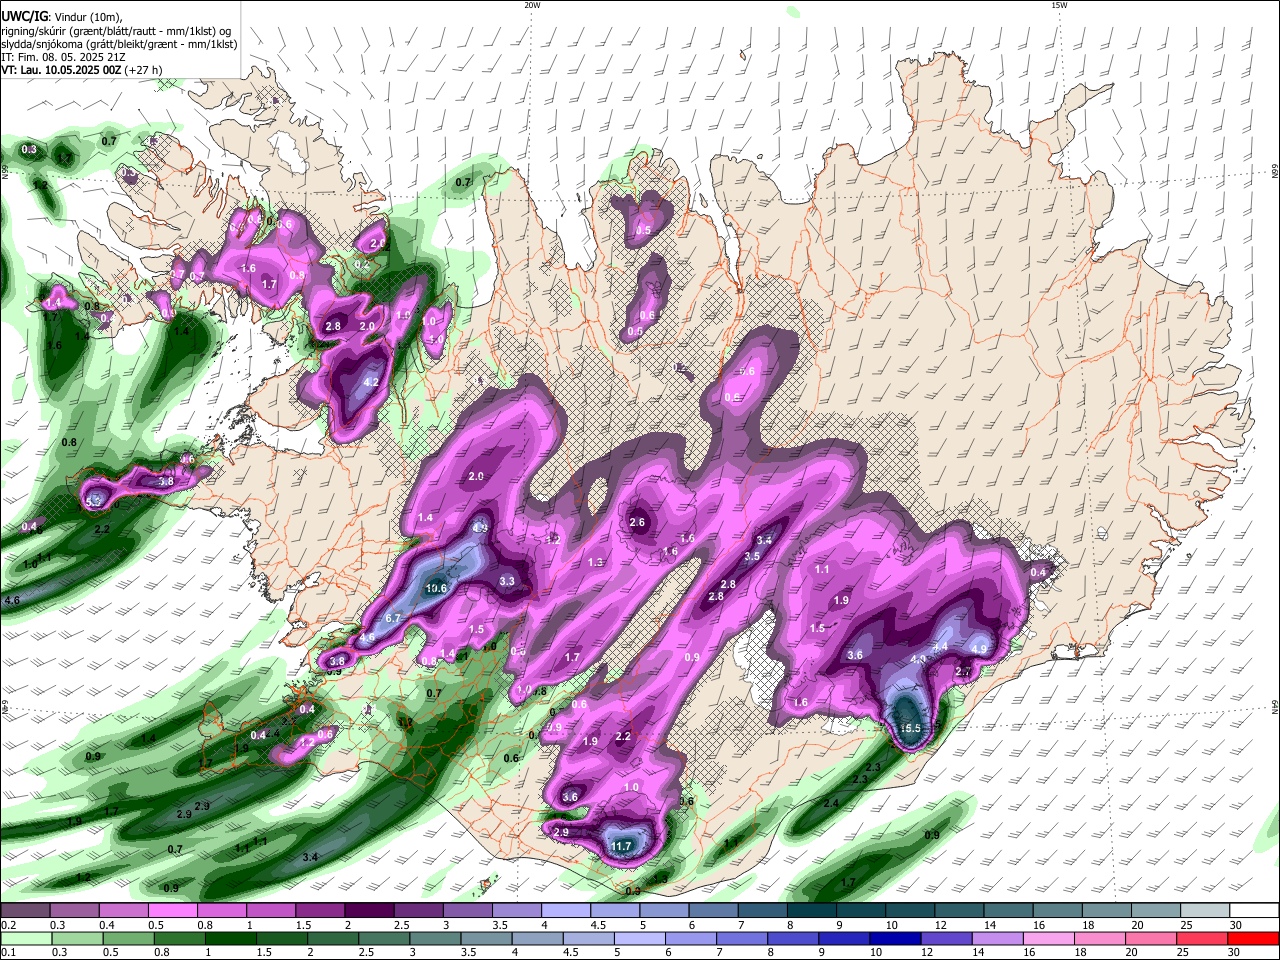Image resolution: width=1280 pixels, height=960 pixels.
Task: Click the 4.2 value in the Westfjords snow band
Action: [371, 382]
